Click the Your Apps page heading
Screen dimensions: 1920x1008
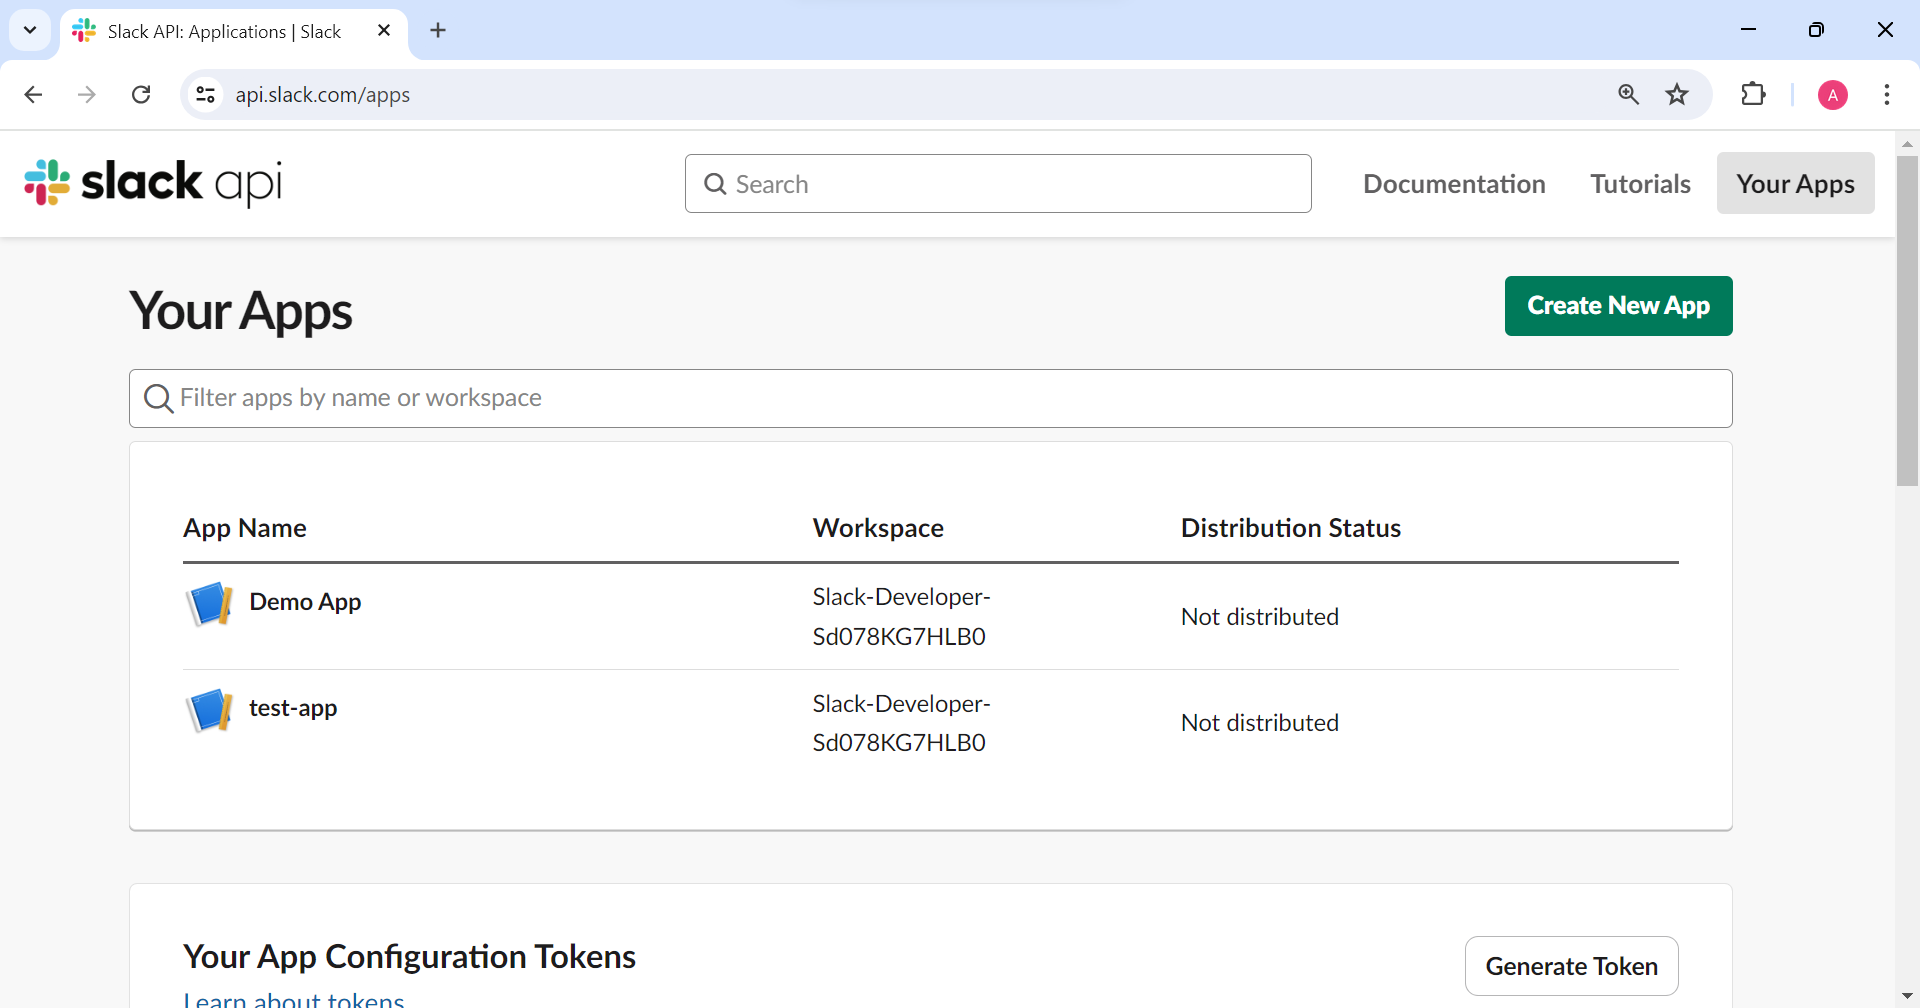click(x=241, y=311)
